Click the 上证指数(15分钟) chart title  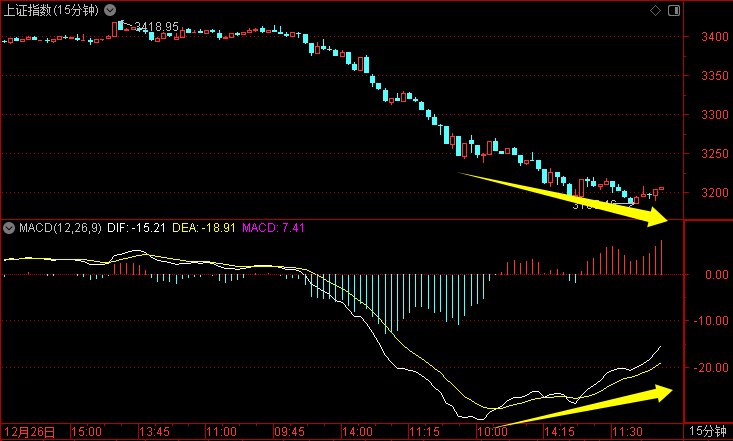(x=50, y=11)
